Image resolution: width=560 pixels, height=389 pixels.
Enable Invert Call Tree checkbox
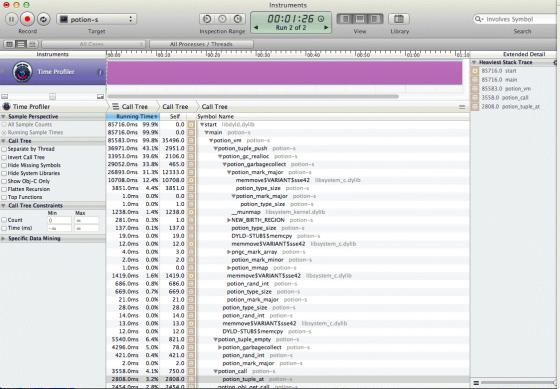[x=4, y=157]
